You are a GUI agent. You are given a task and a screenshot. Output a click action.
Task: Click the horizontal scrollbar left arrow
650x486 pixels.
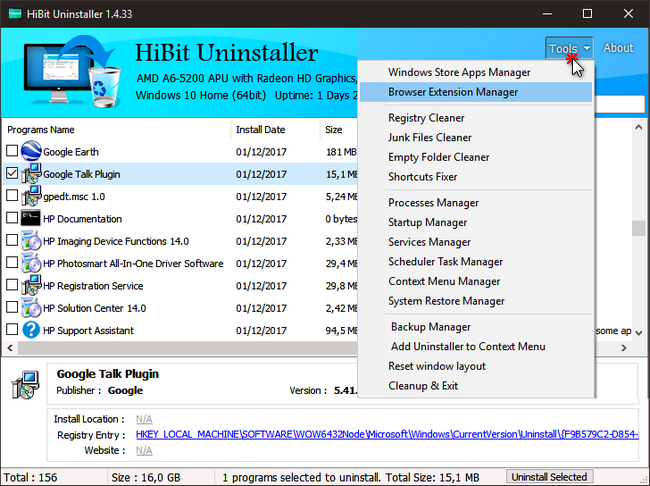10,348
